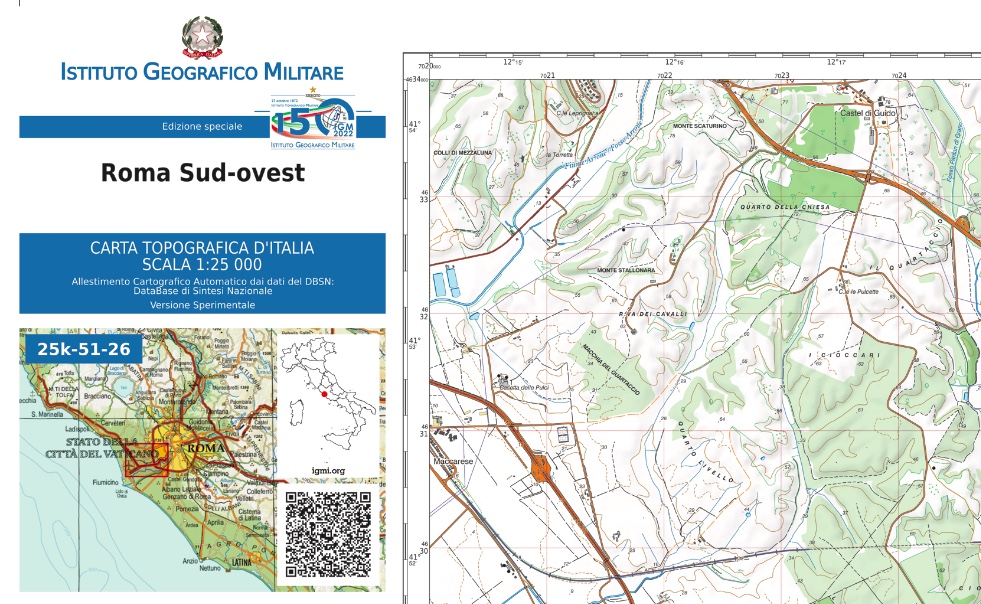This screenshot has height=604, width=981.
Task: Click the igmi.org link
Action: point(328,471)
